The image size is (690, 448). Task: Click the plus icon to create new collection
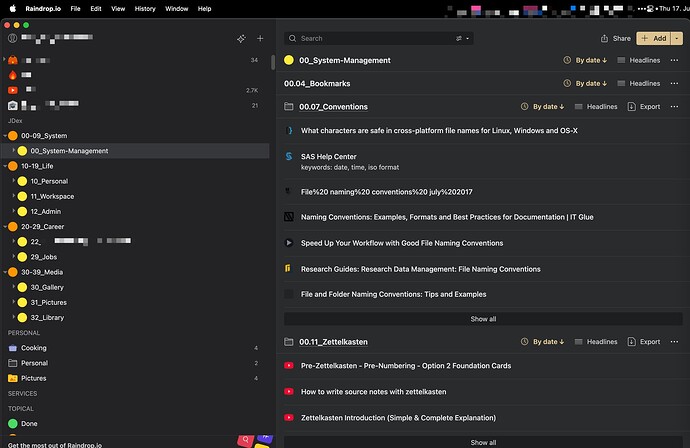click(x=260, y=39)
